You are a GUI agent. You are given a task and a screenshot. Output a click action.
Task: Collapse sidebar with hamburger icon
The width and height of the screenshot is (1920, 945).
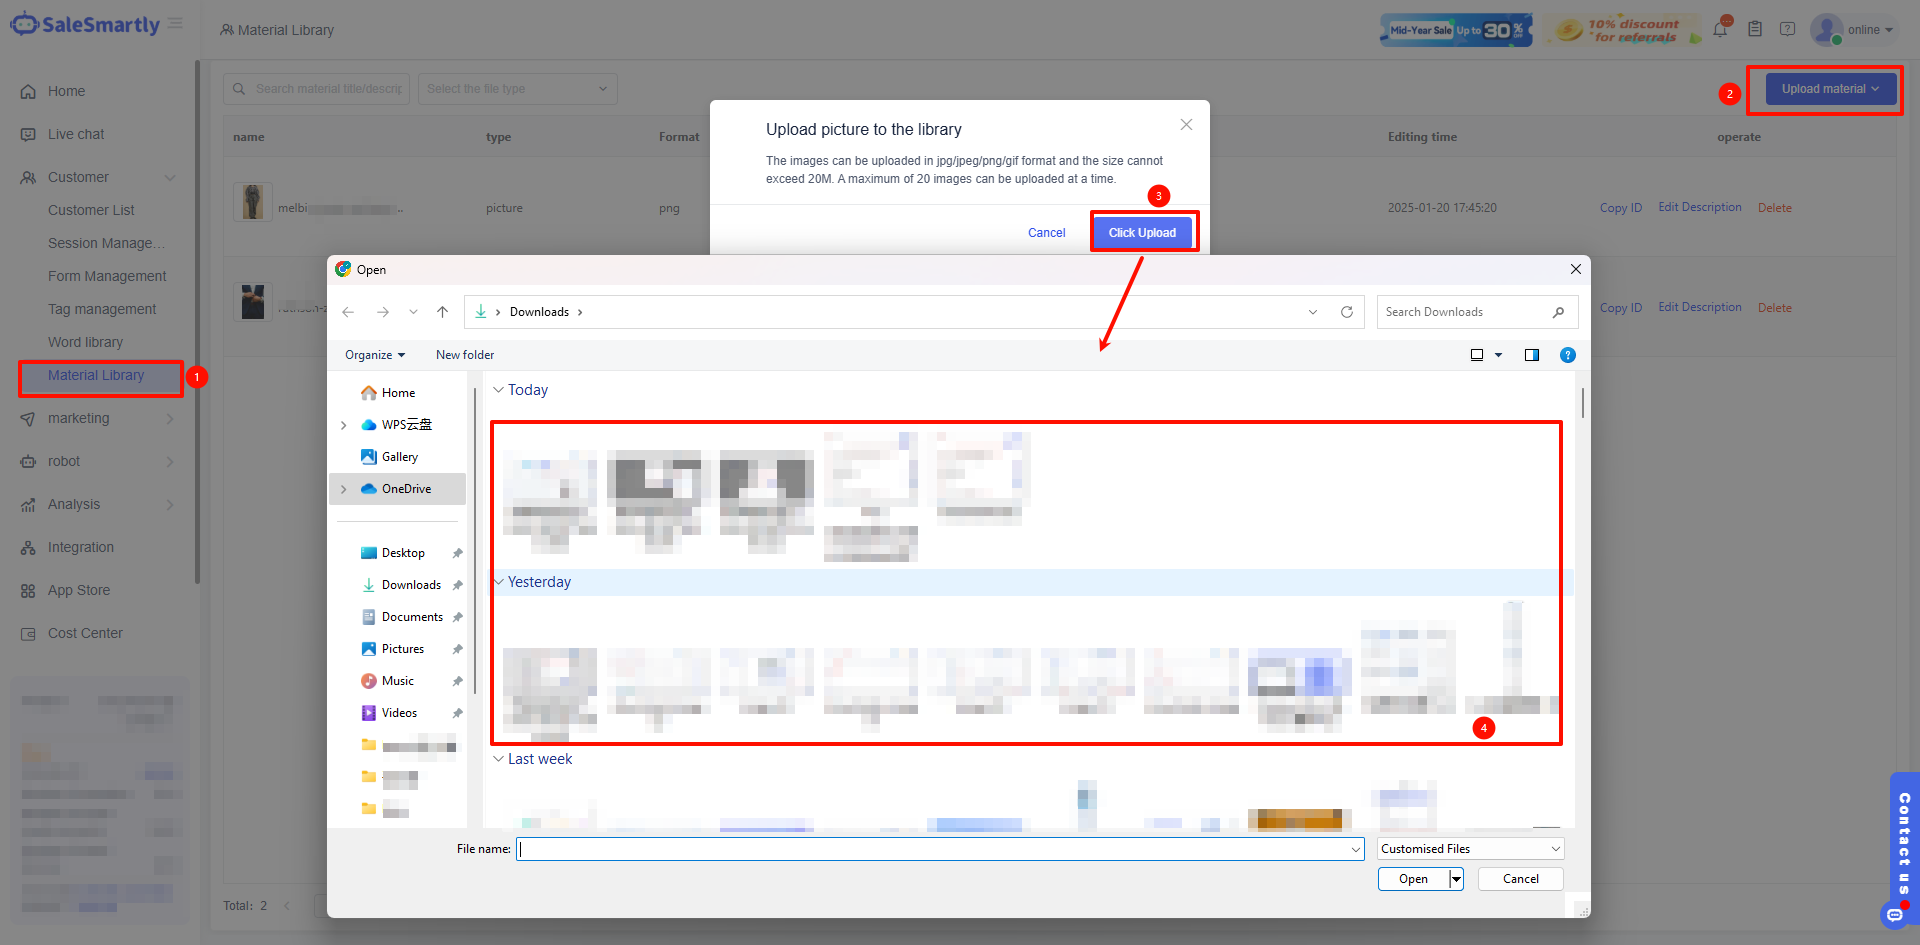coord(175,23)
